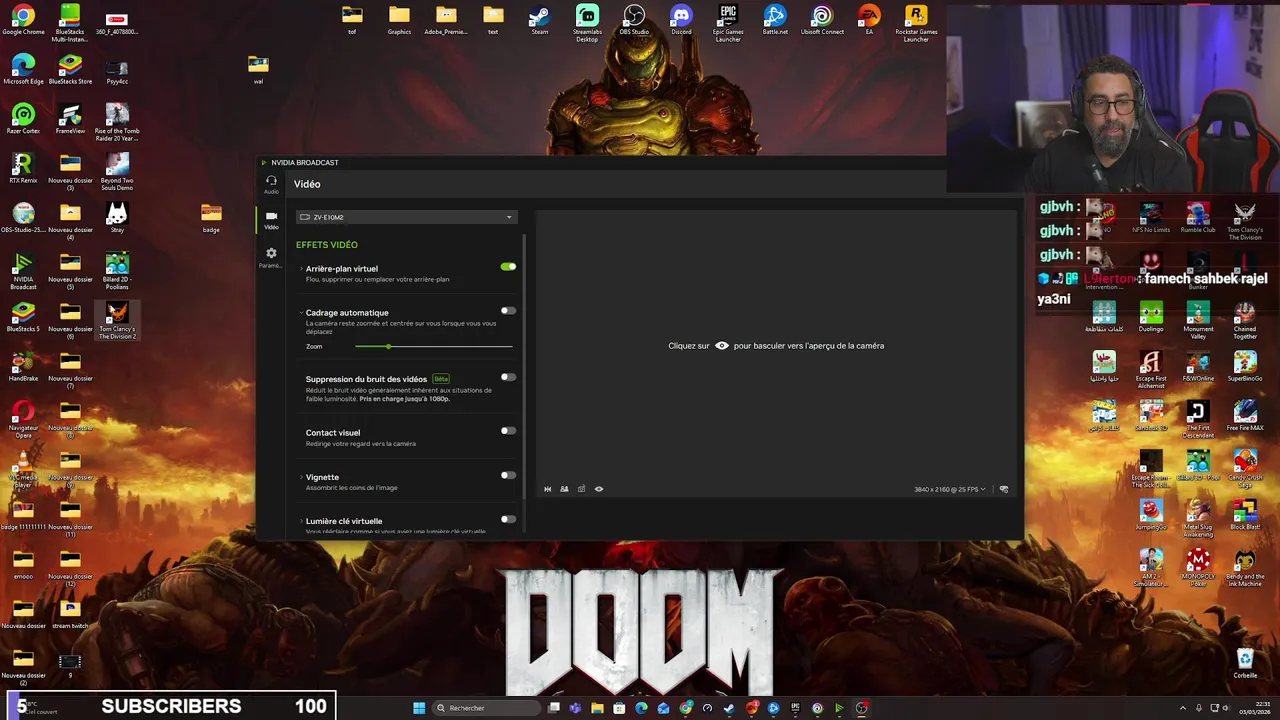The width and height of the screenshot is (1280, 720).
Task: Open Task View in the taskbar
Action: pos(553,708)
